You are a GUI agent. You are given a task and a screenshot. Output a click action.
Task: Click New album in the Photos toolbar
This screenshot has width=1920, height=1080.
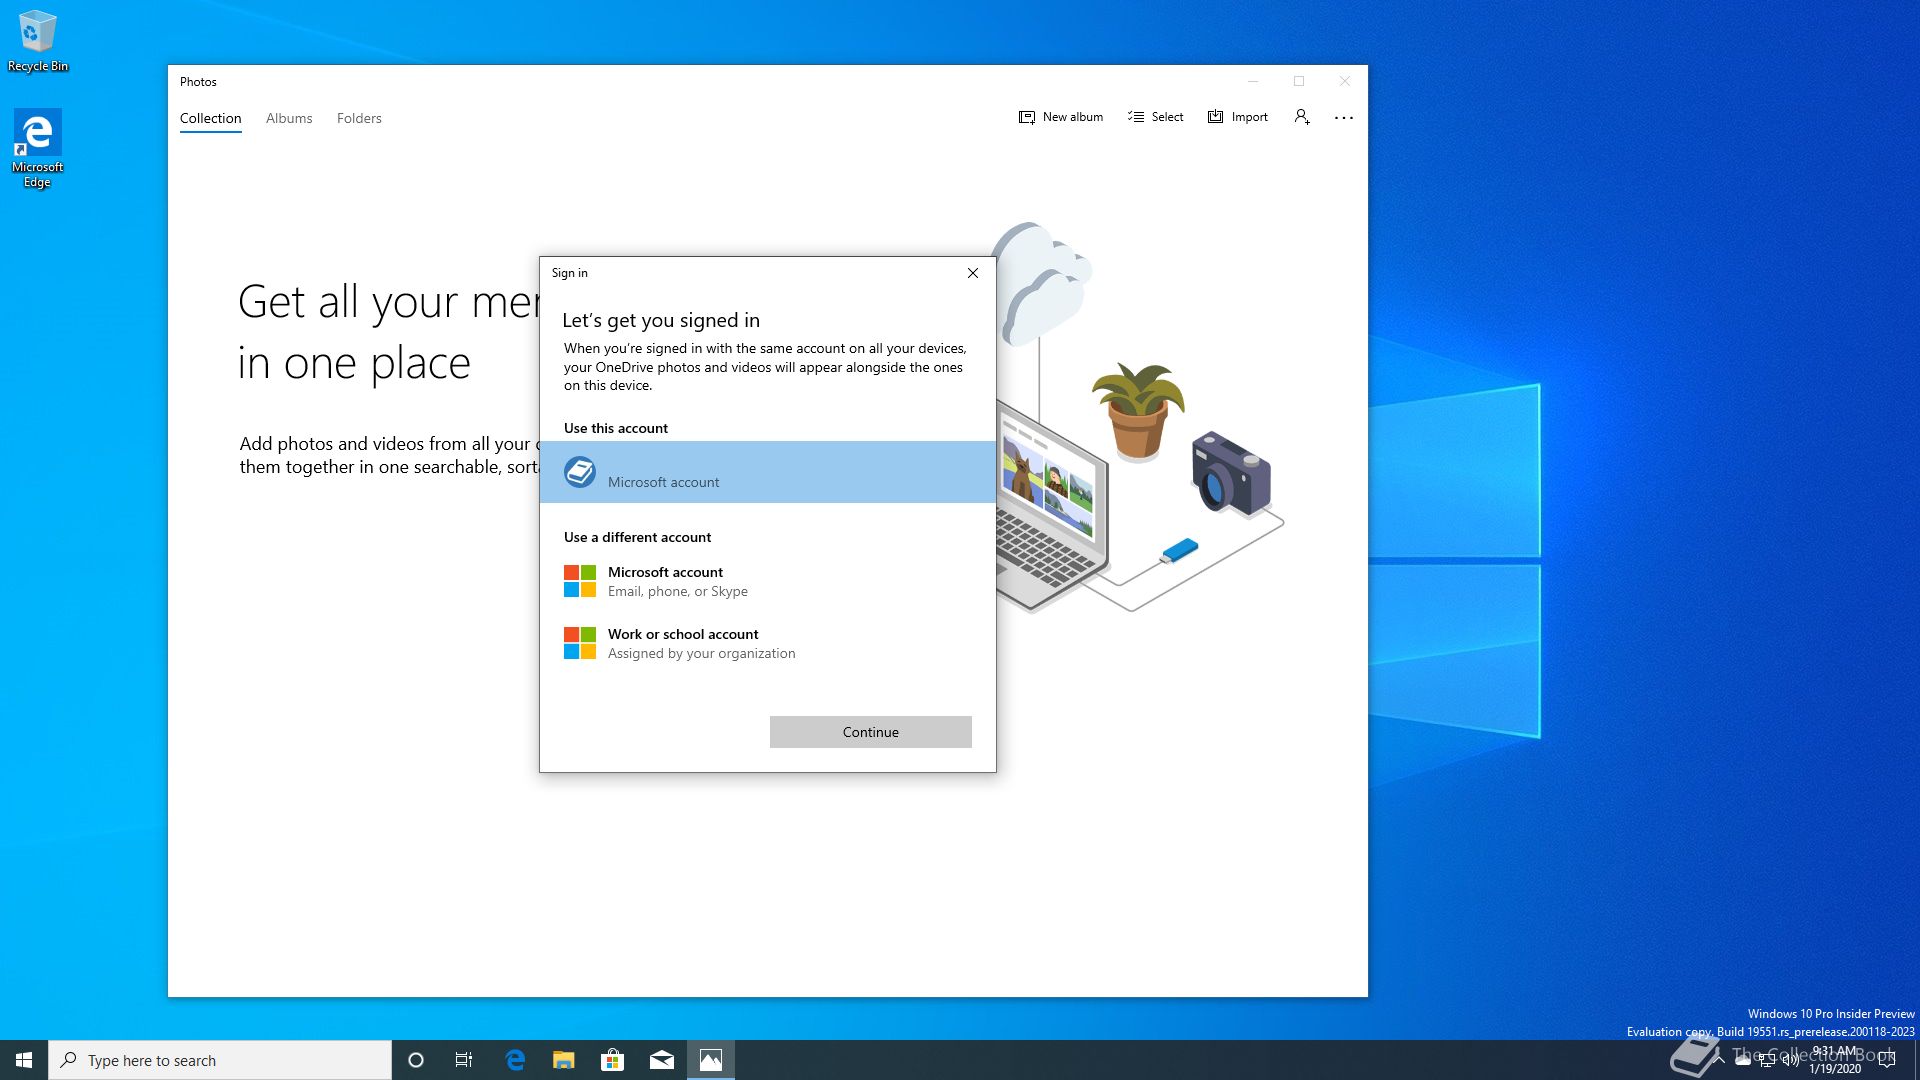(1061, 117)
